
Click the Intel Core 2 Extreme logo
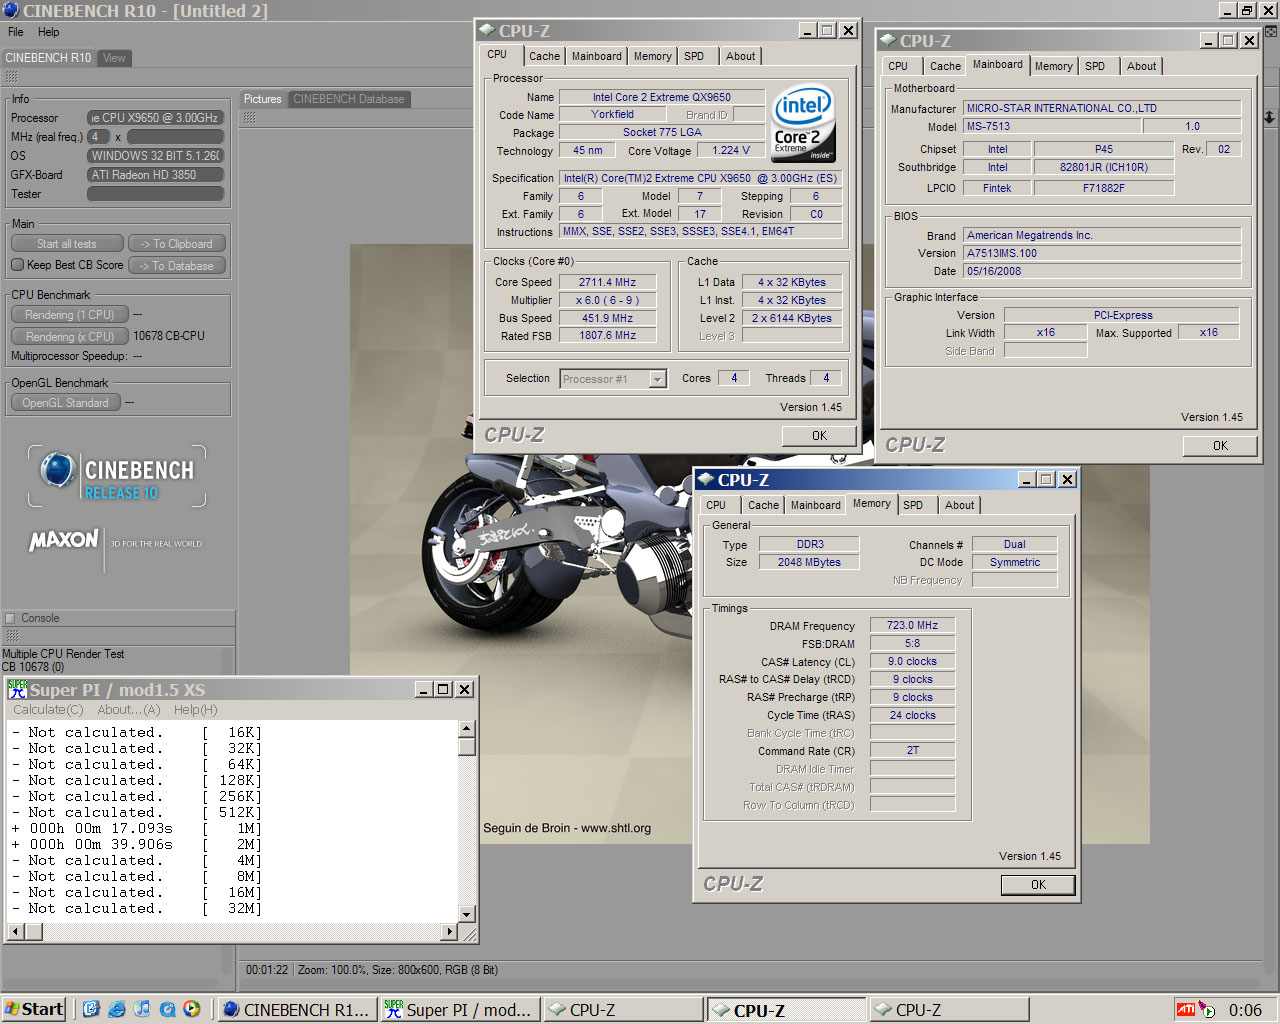803,124
